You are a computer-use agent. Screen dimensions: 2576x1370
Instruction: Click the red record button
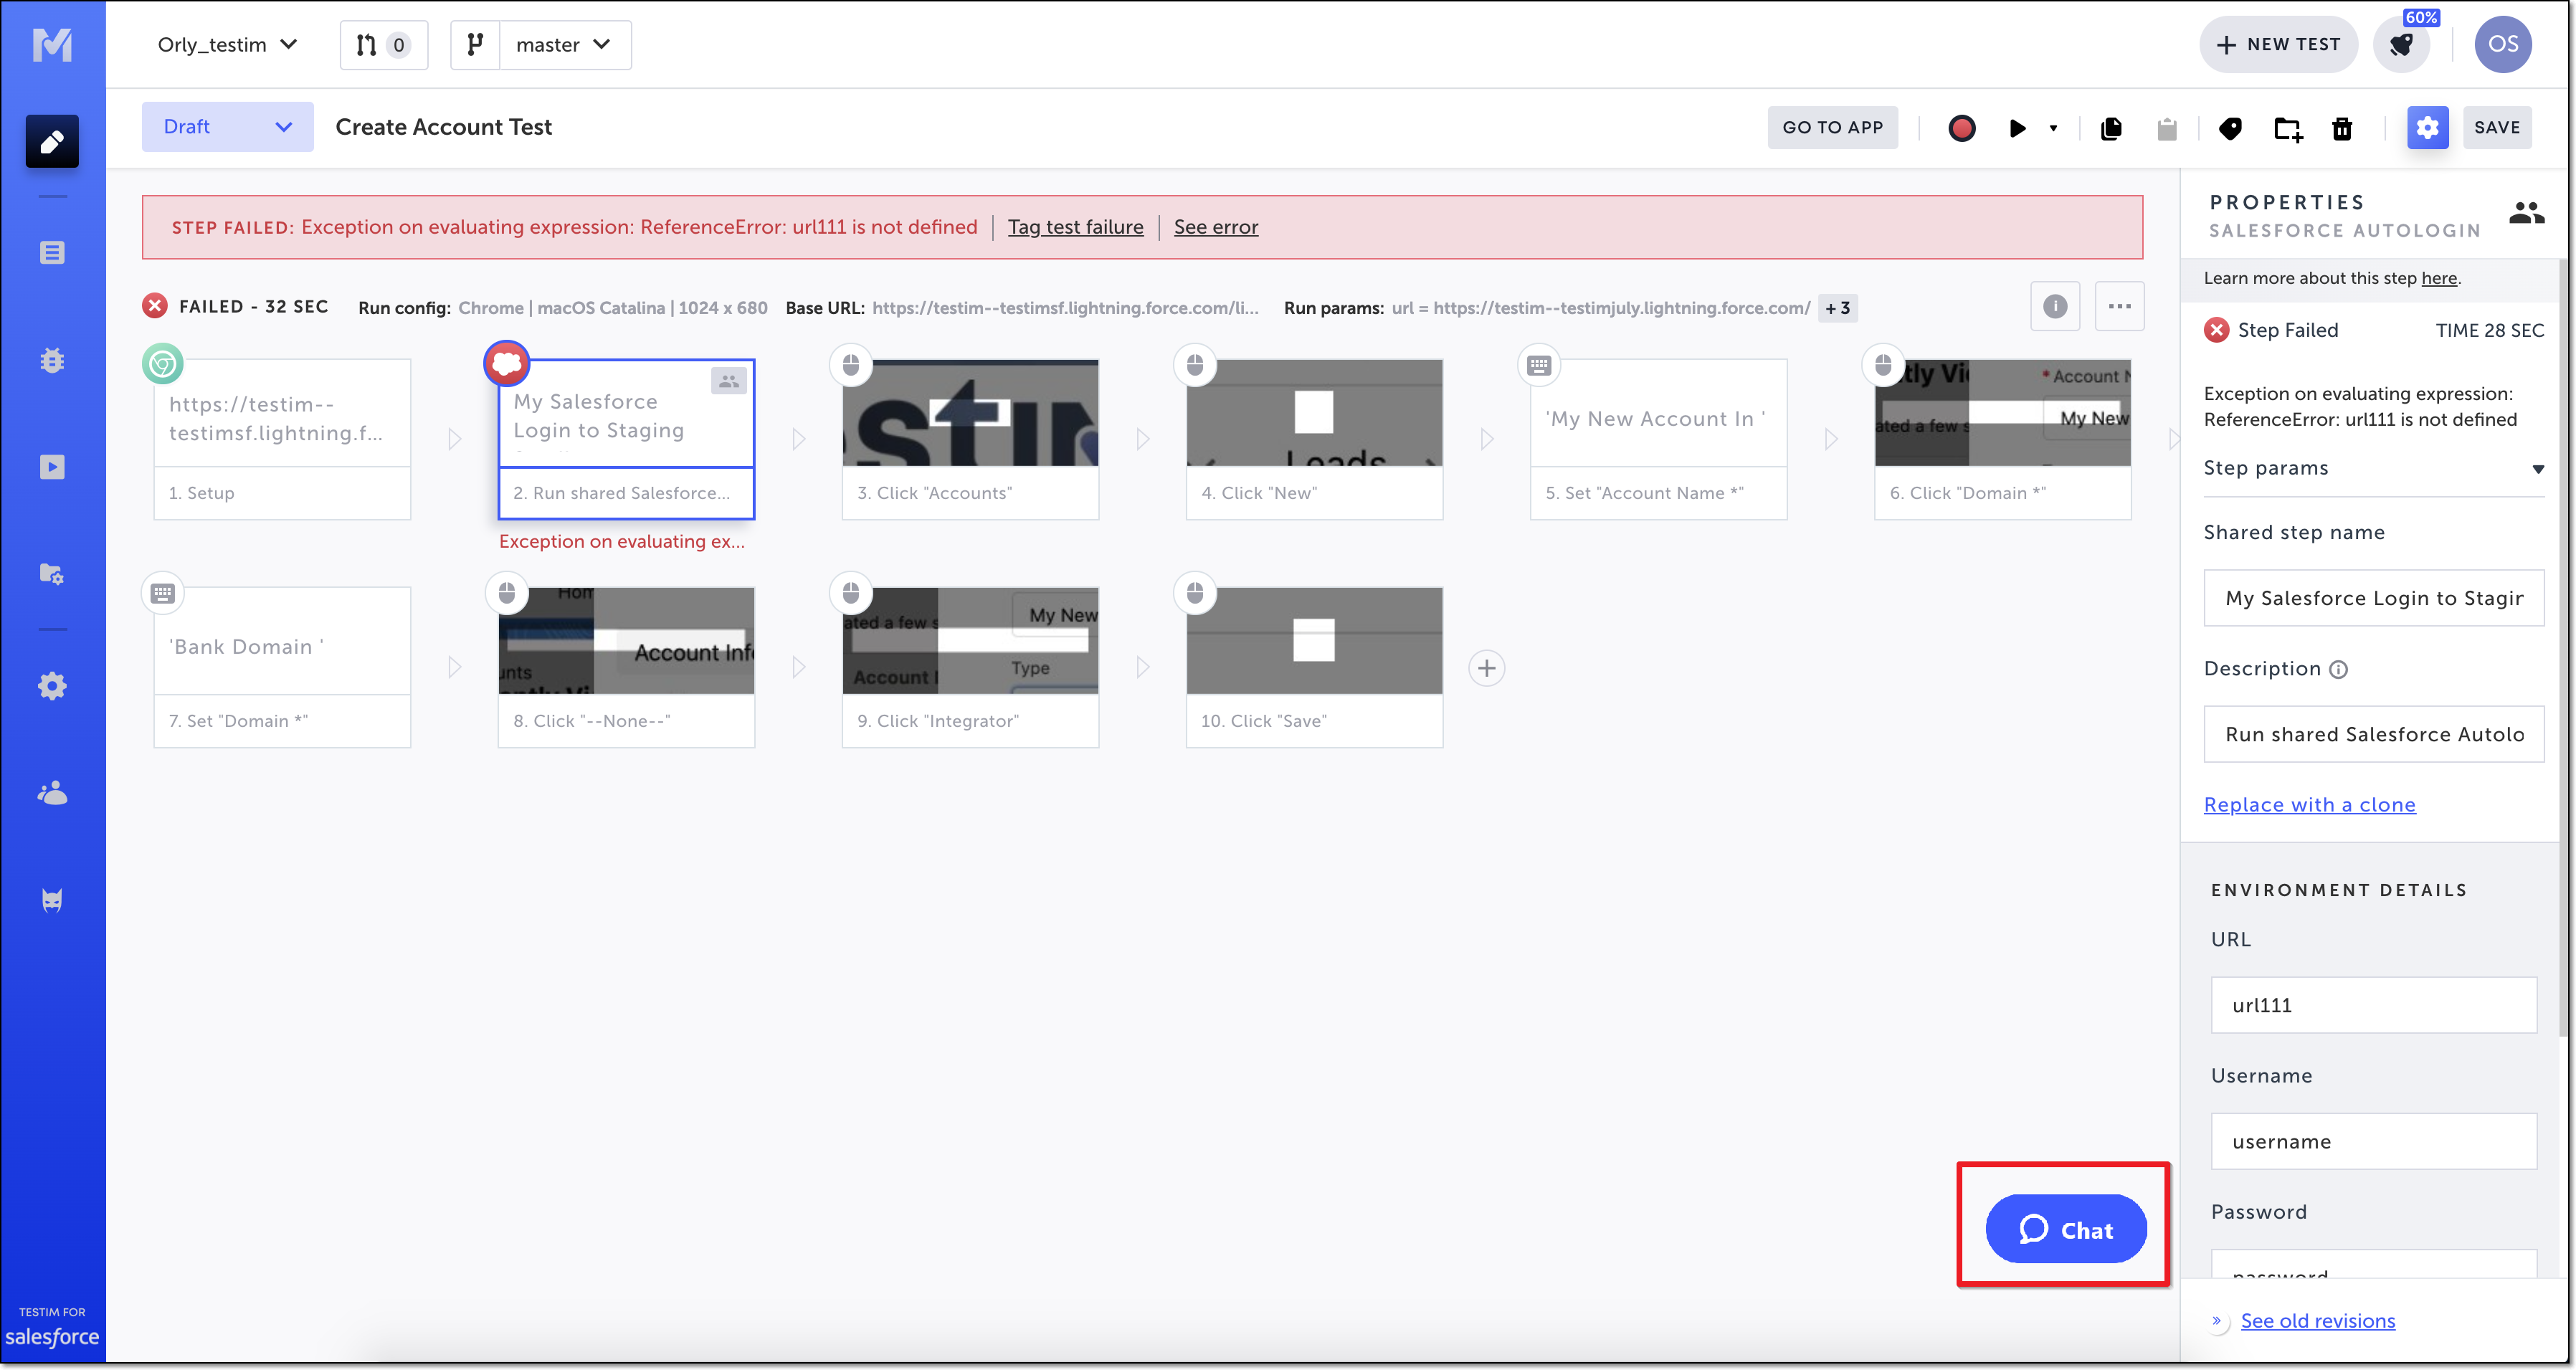pos(1961,128)
